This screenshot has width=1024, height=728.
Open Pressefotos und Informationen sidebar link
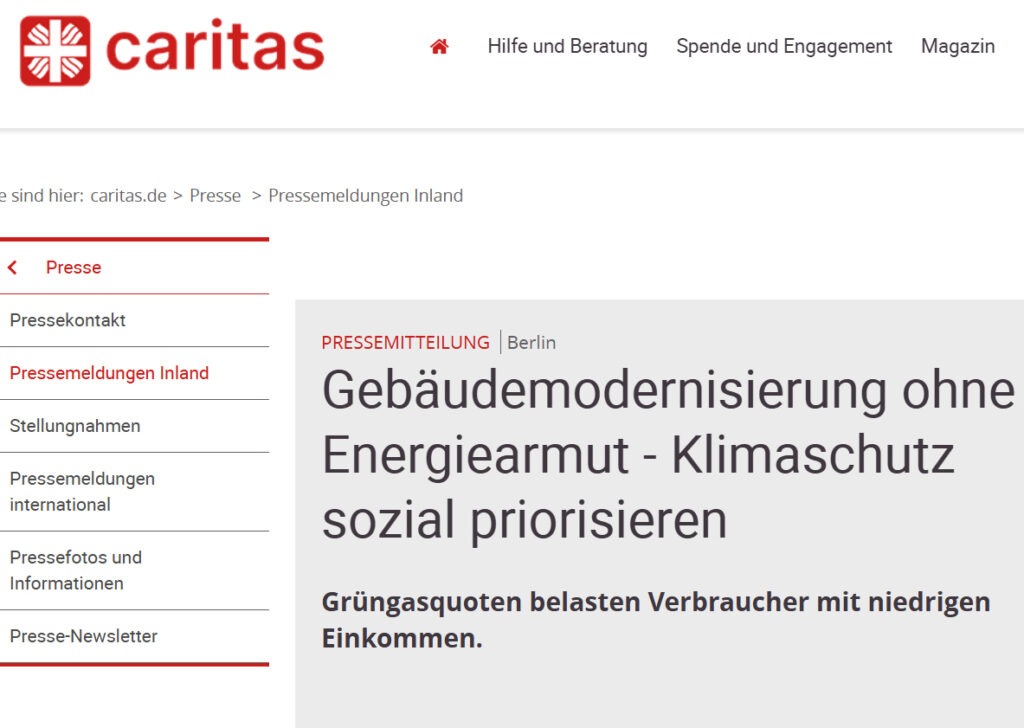(76, 570)
